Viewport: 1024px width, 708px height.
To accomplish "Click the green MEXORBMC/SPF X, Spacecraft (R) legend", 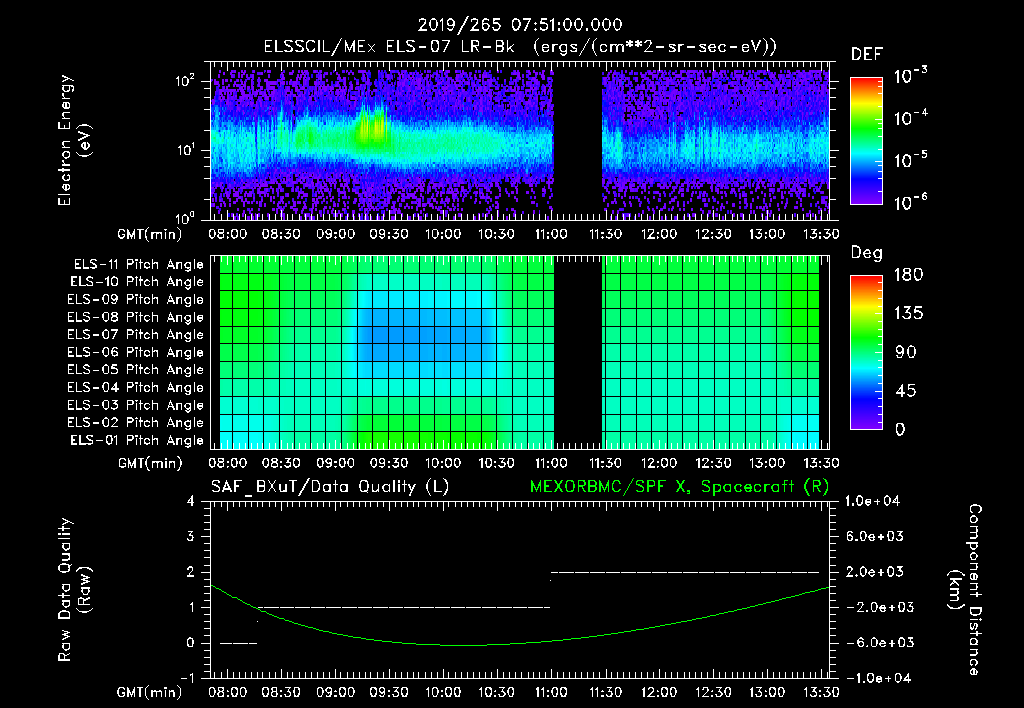I will 679,487.
